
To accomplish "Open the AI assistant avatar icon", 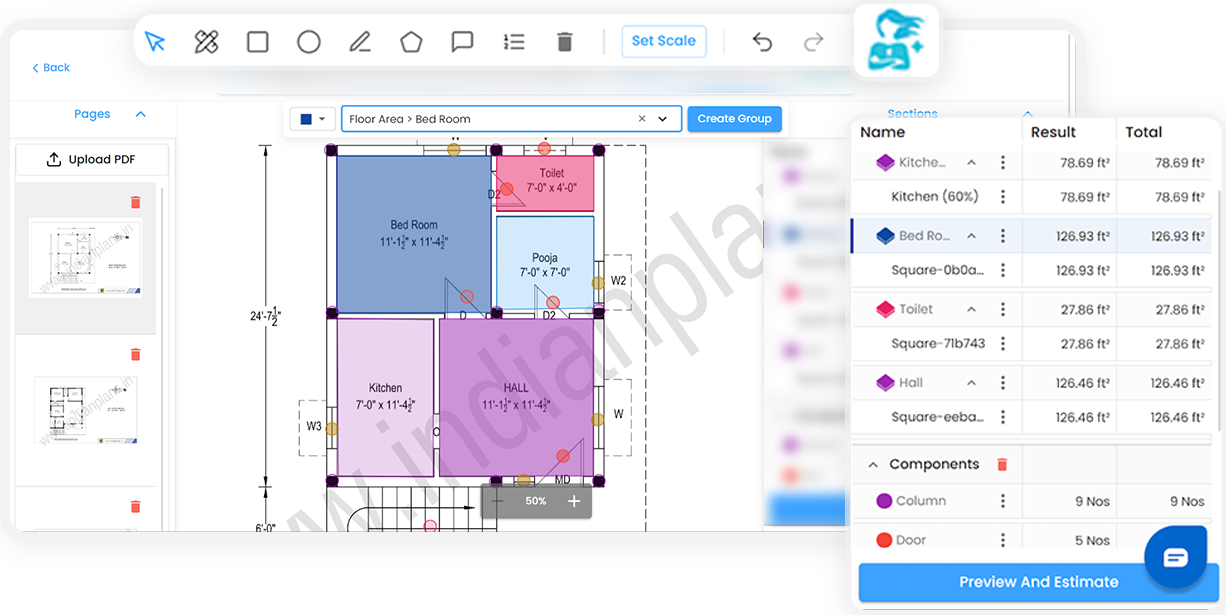I will pyautogui.click(x=896, y=40).
